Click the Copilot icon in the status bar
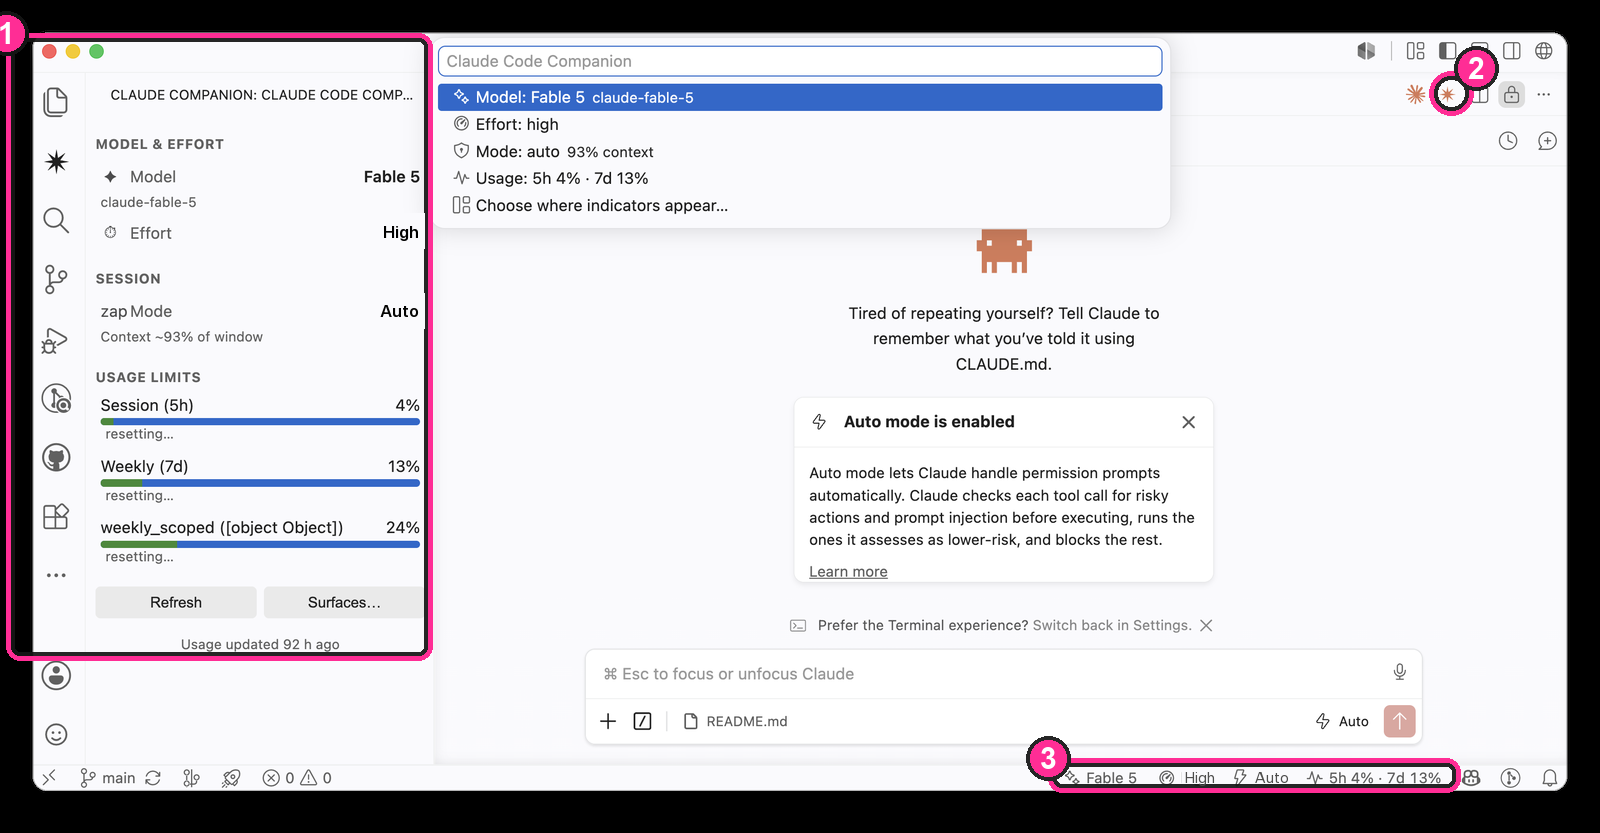The image size is (1600, 833). 1471,778
